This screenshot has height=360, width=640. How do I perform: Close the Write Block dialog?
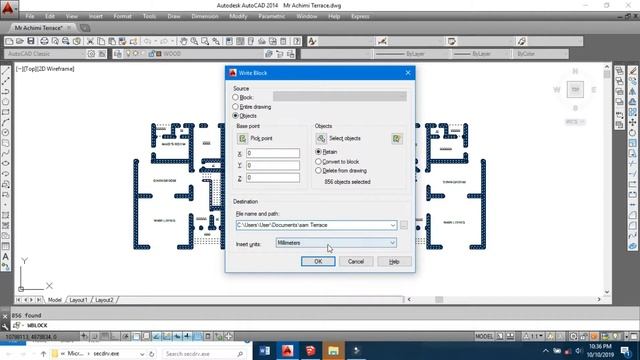click(x=408, y=73)
